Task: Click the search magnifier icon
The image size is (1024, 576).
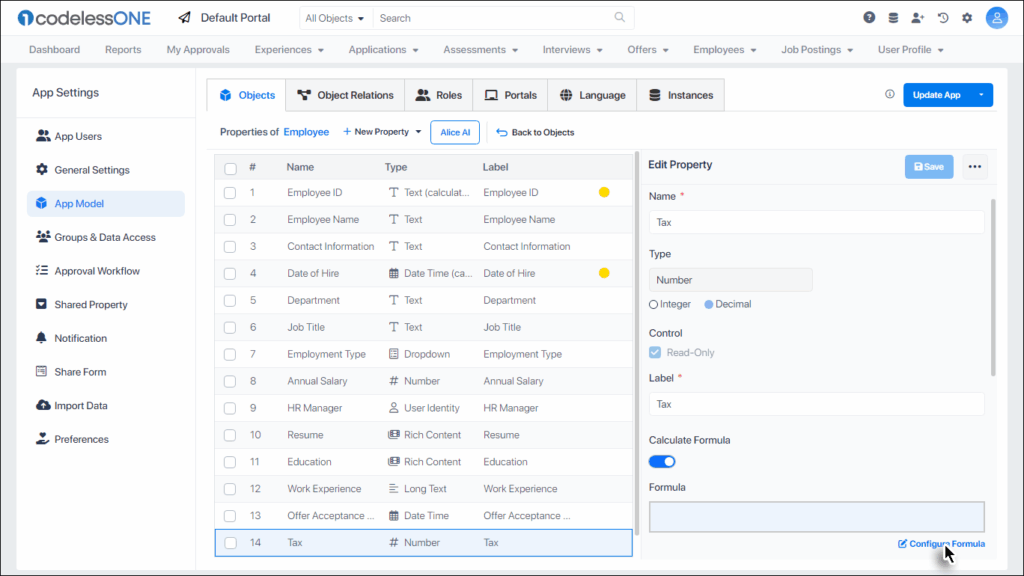Action: [x=620, y=18]
